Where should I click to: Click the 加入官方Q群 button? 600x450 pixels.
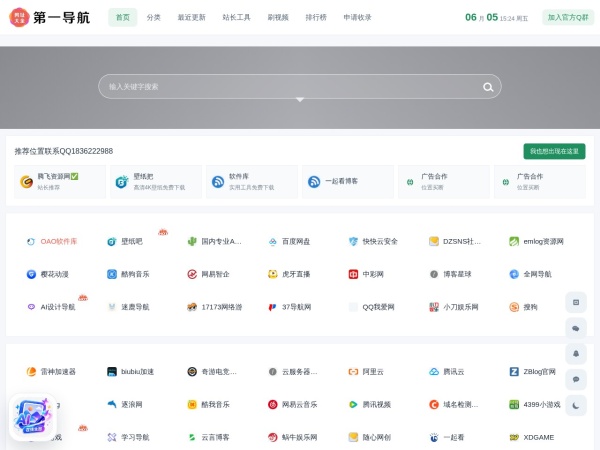[x=568, y=17]
